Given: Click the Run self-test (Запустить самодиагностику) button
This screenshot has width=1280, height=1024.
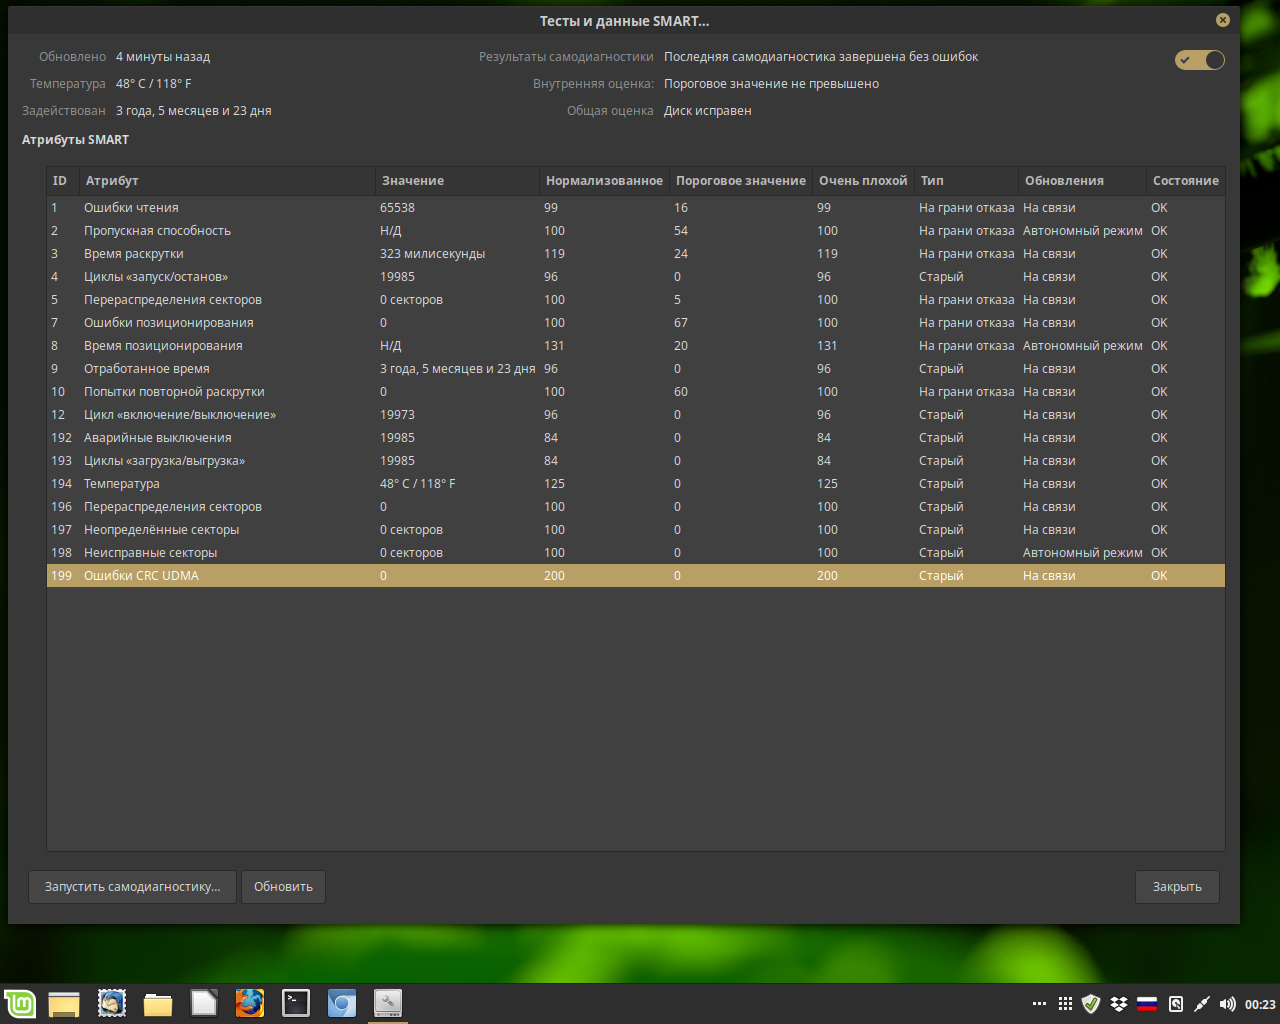Looking at the screenshot, I should 132,887.
